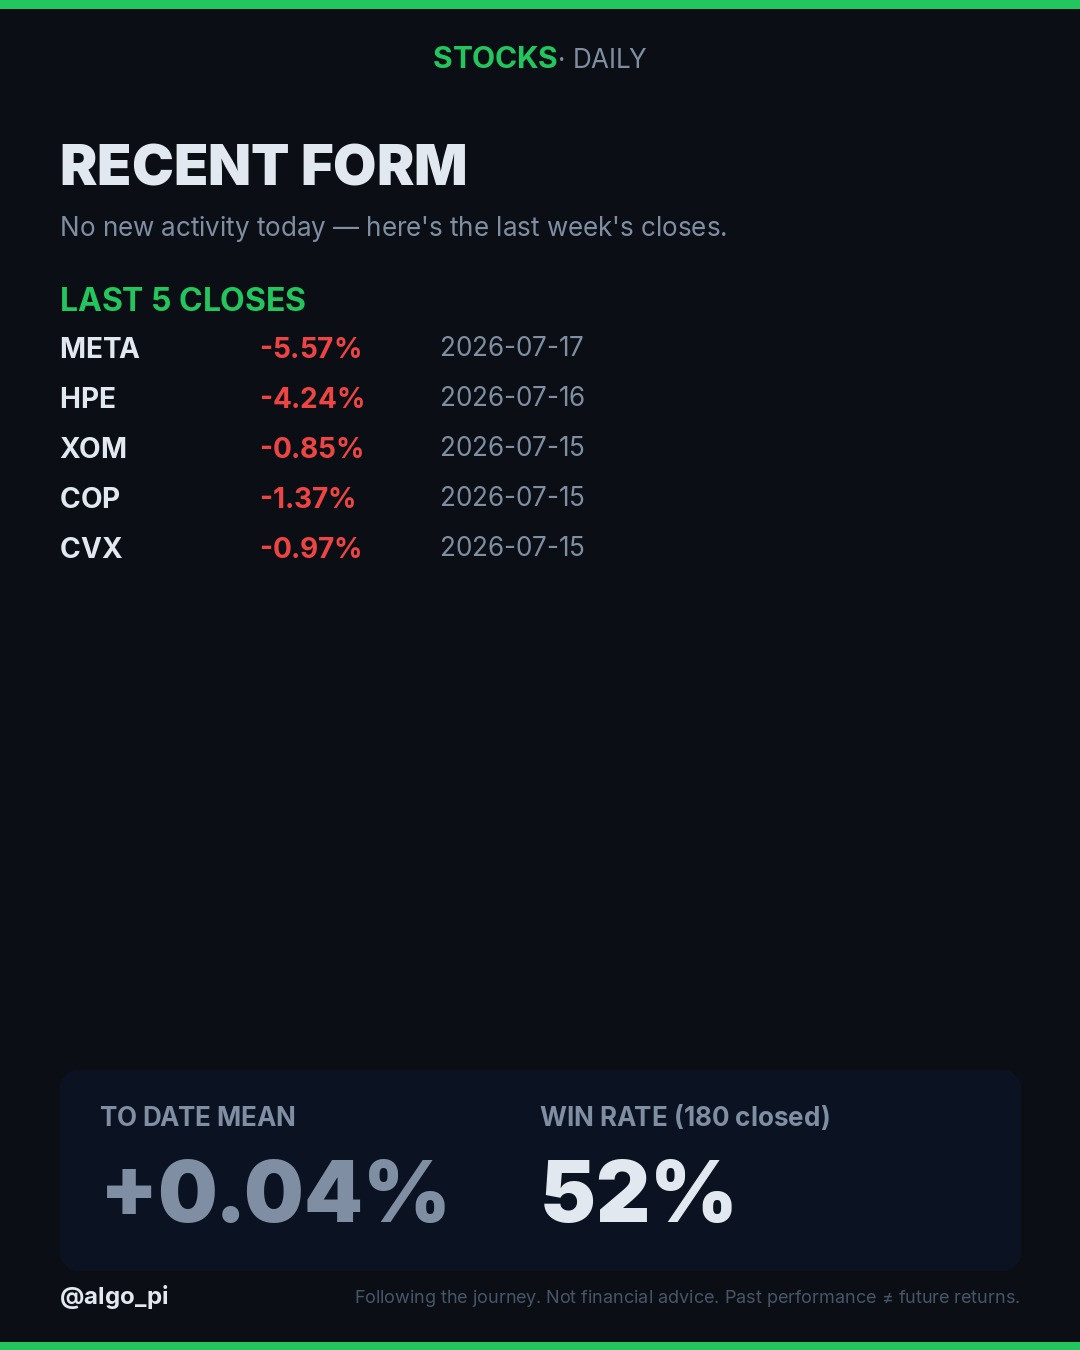Screen dimensions: 1080x1350
Task: Click CVX's -0.97% return value
Action: [x=310, y=547]
